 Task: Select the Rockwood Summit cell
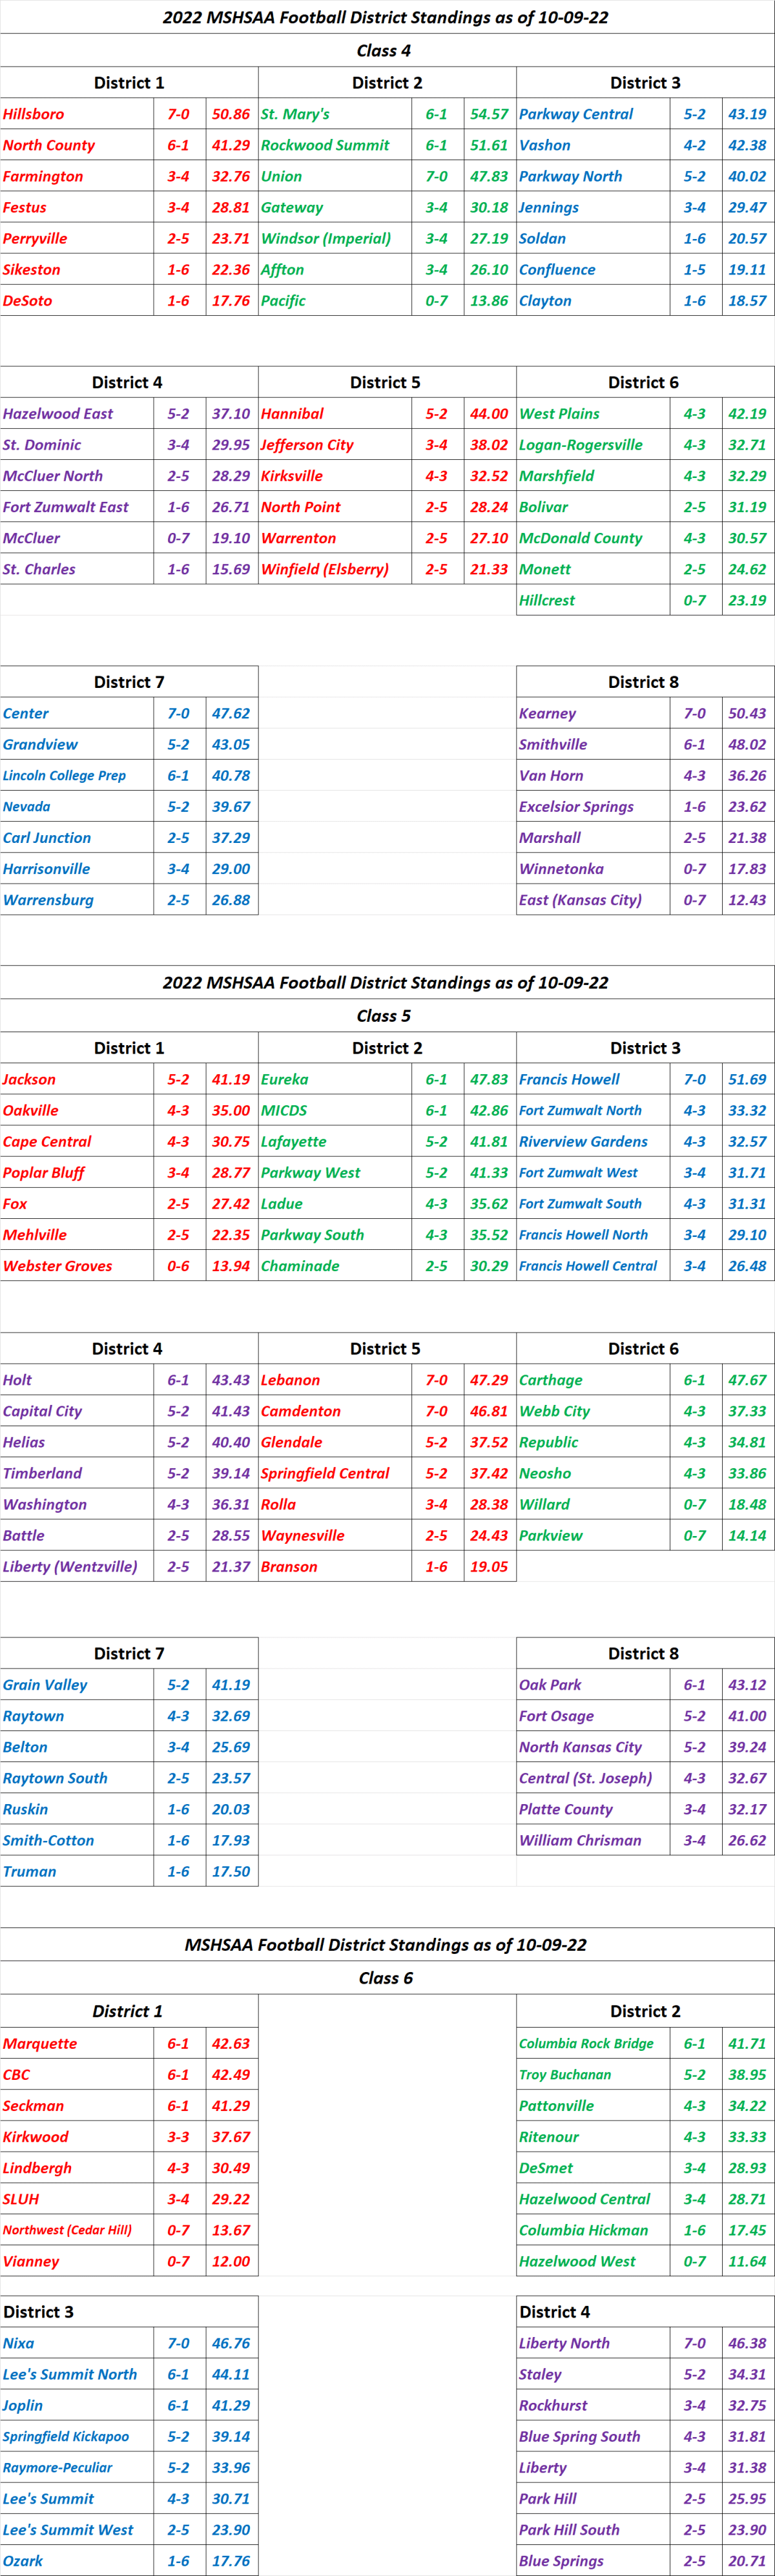pos(335,145)
